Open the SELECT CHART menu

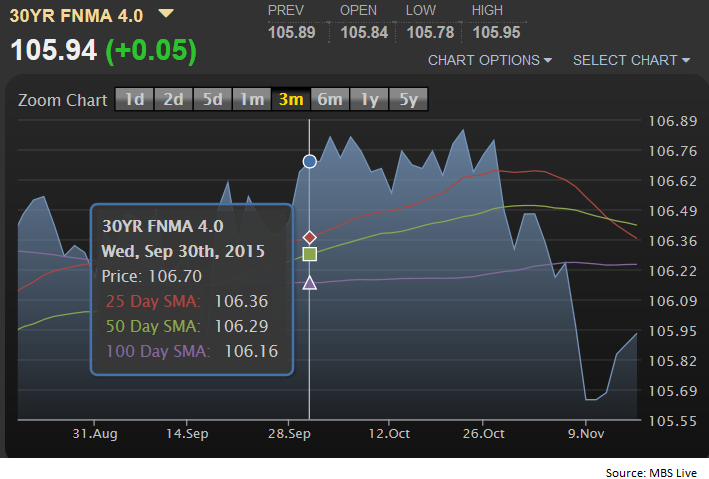coord(631,60)
